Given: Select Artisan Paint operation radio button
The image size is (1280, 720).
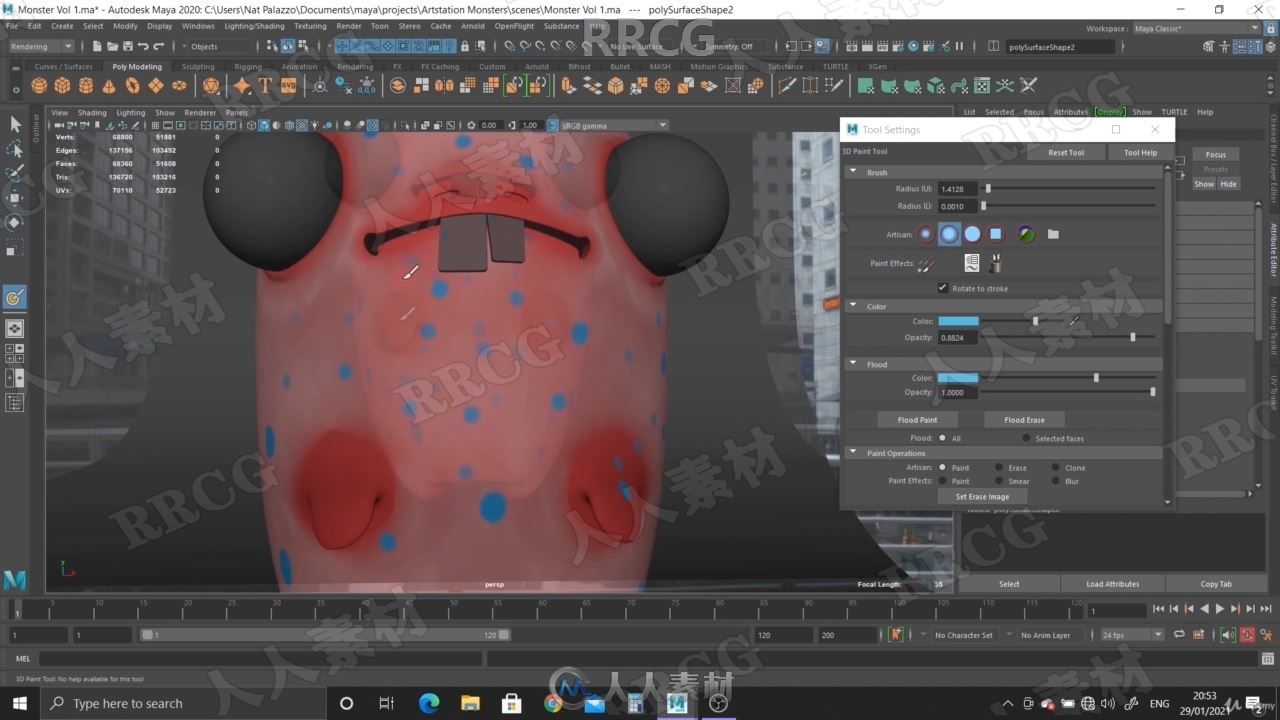Looking at the screenshot, I should (x=942, y=467).
